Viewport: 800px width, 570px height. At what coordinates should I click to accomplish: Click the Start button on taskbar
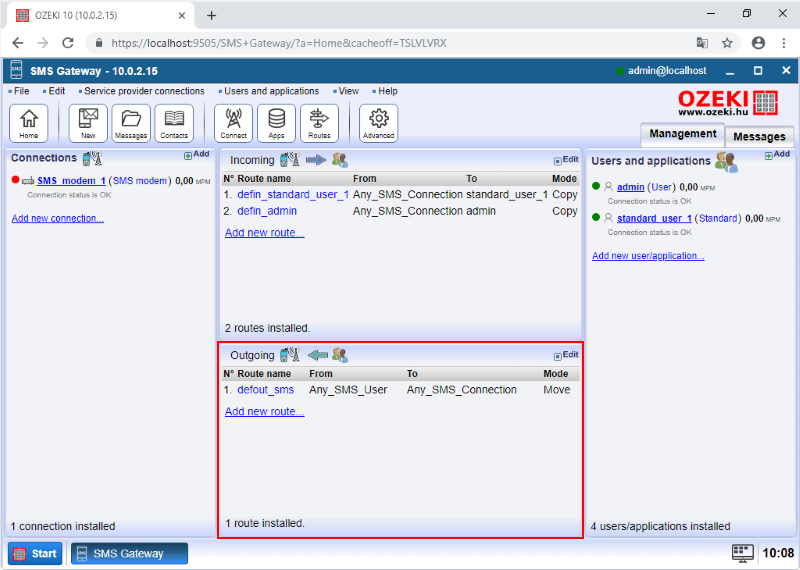click(x=35, y=554)
